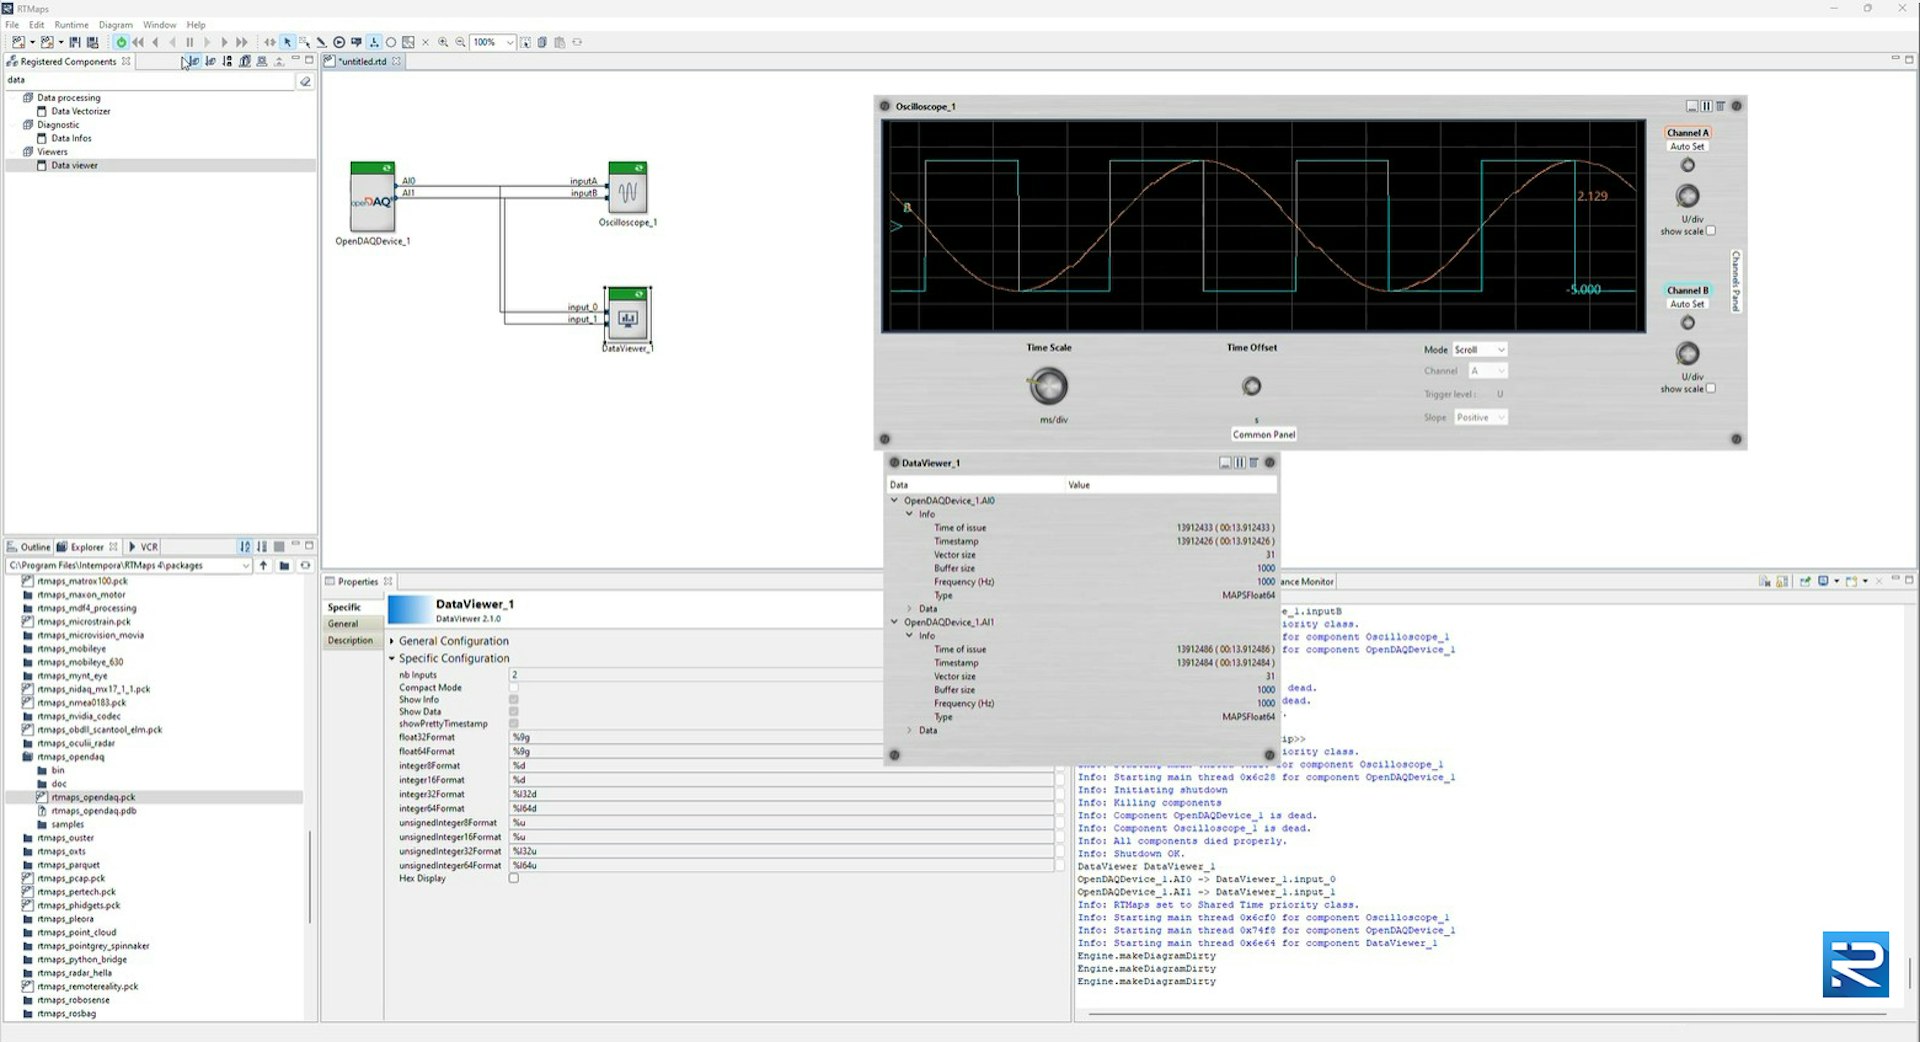Select the Data Infos component
This screenshot has width=1920, height=1042.
pos(71,138)
